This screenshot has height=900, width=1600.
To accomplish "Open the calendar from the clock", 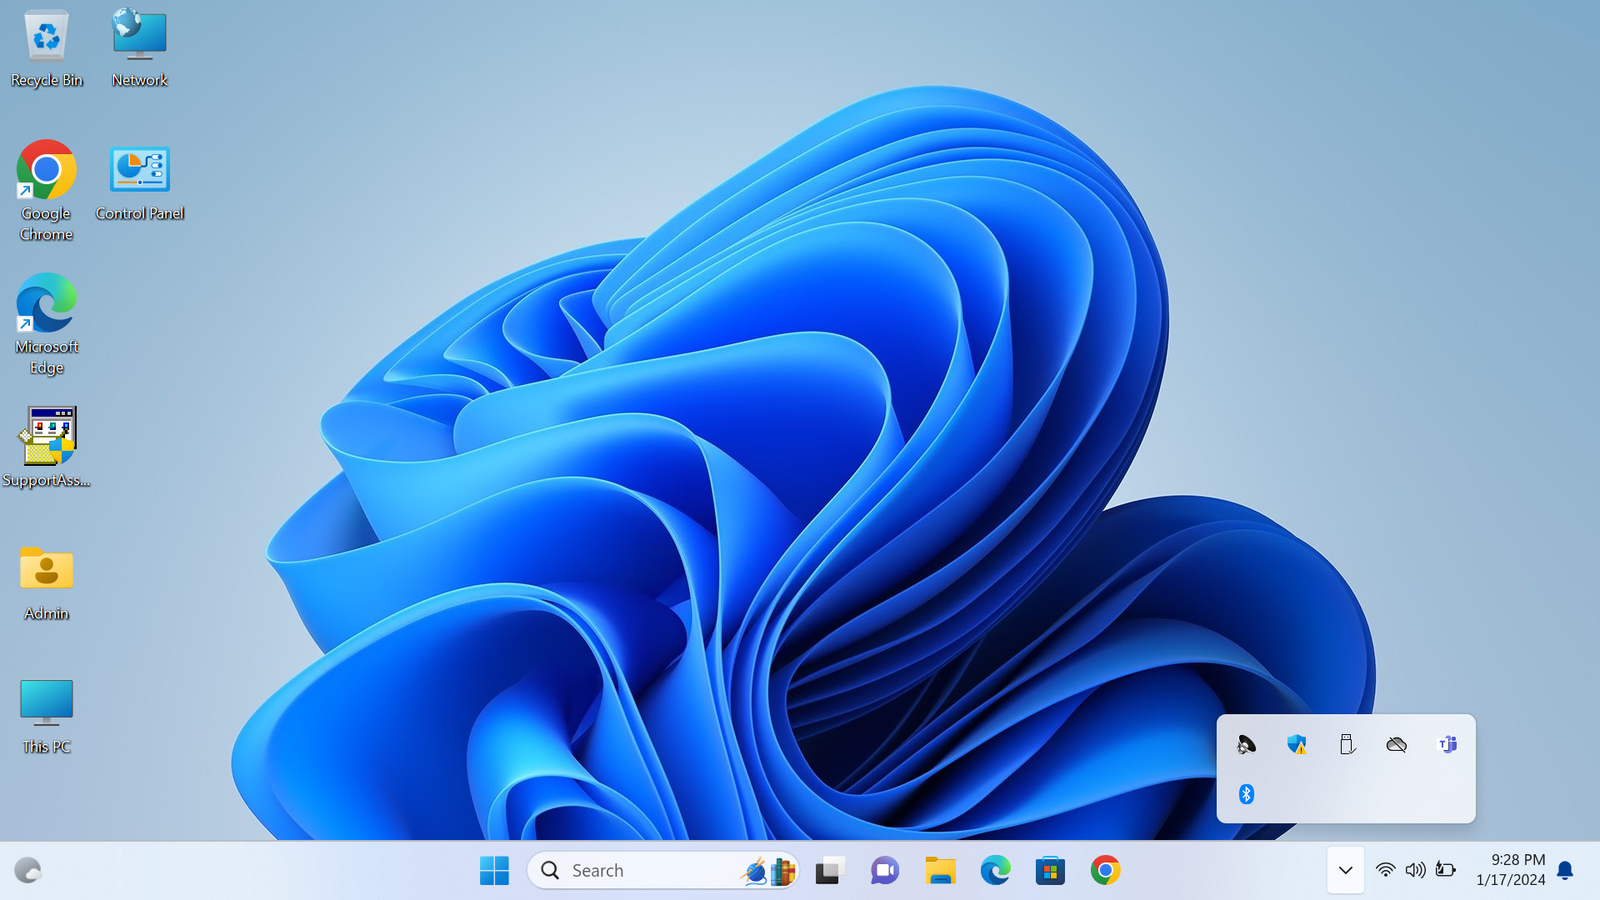I will click(x=1510, y=870).
